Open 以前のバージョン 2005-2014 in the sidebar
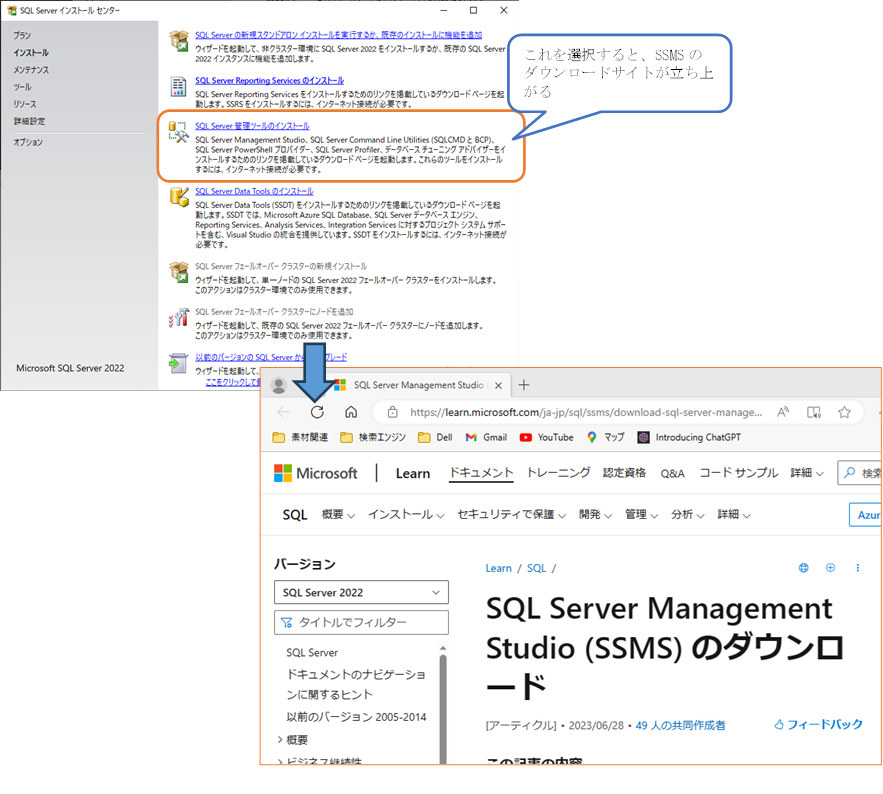This screenshot has height=794, width=883. (356, 717)
